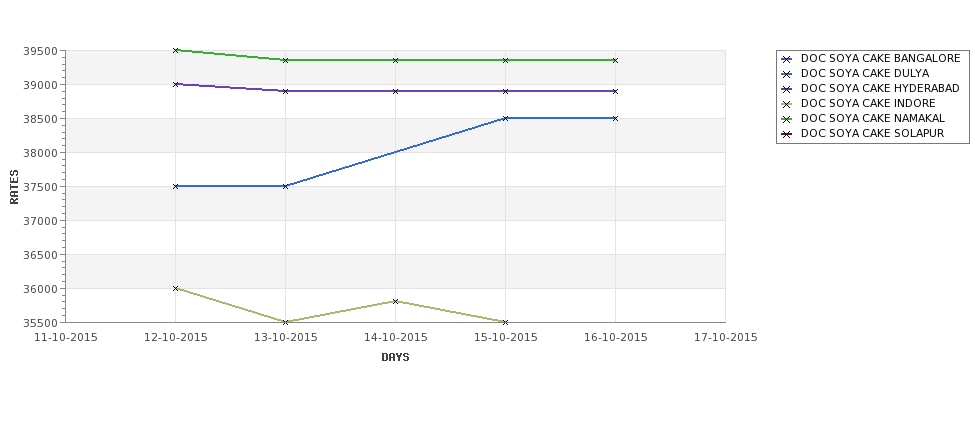975x429 pixels.
Task: Select the Namakal data point on 12-10-2015
Action: click(175, 50)
